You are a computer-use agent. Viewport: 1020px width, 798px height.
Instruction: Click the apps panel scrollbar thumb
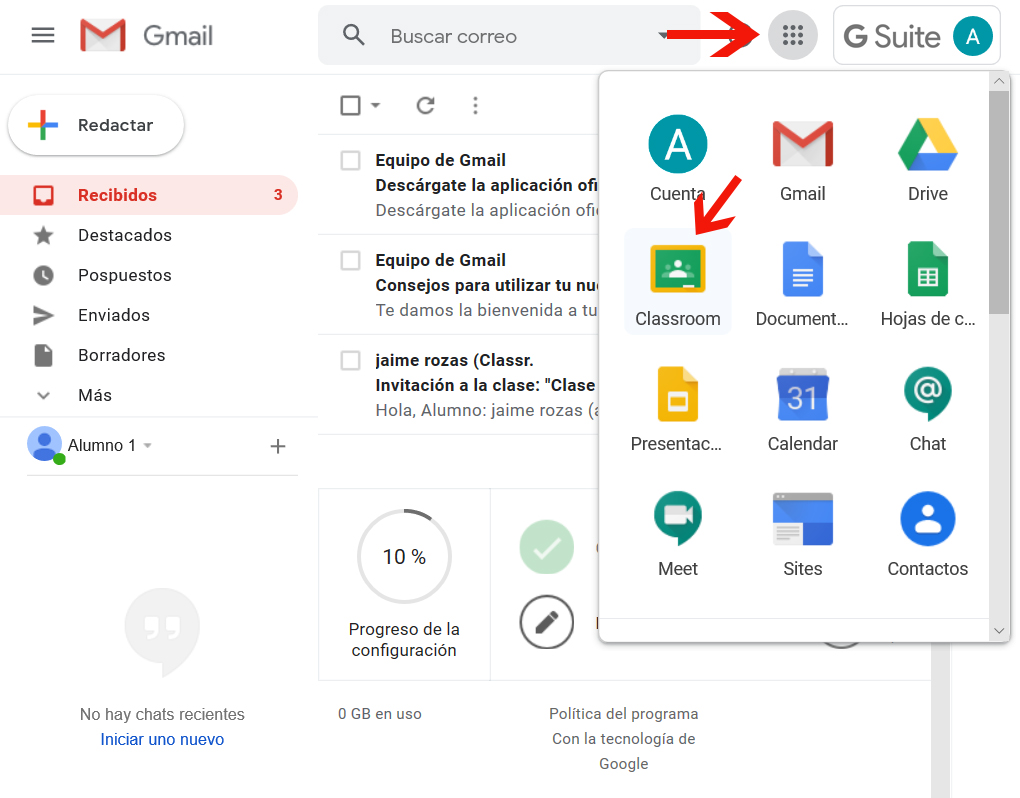[999, 203]
